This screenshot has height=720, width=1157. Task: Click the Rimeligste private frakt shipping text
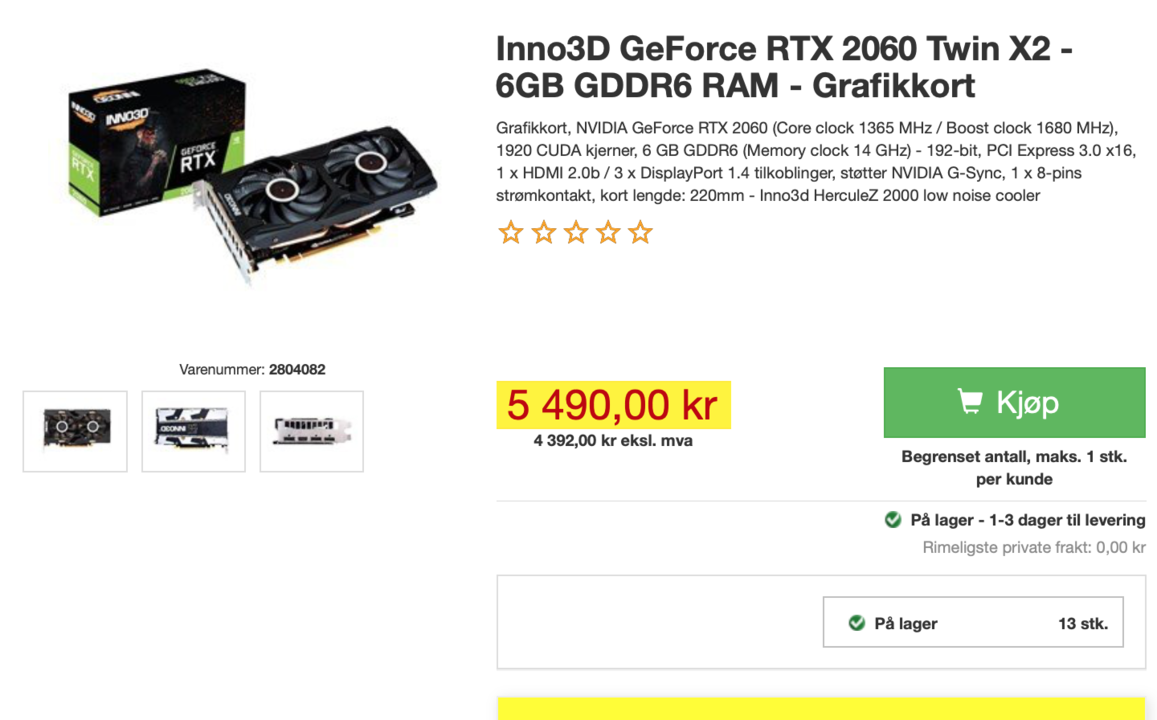tap(1033, 548)
